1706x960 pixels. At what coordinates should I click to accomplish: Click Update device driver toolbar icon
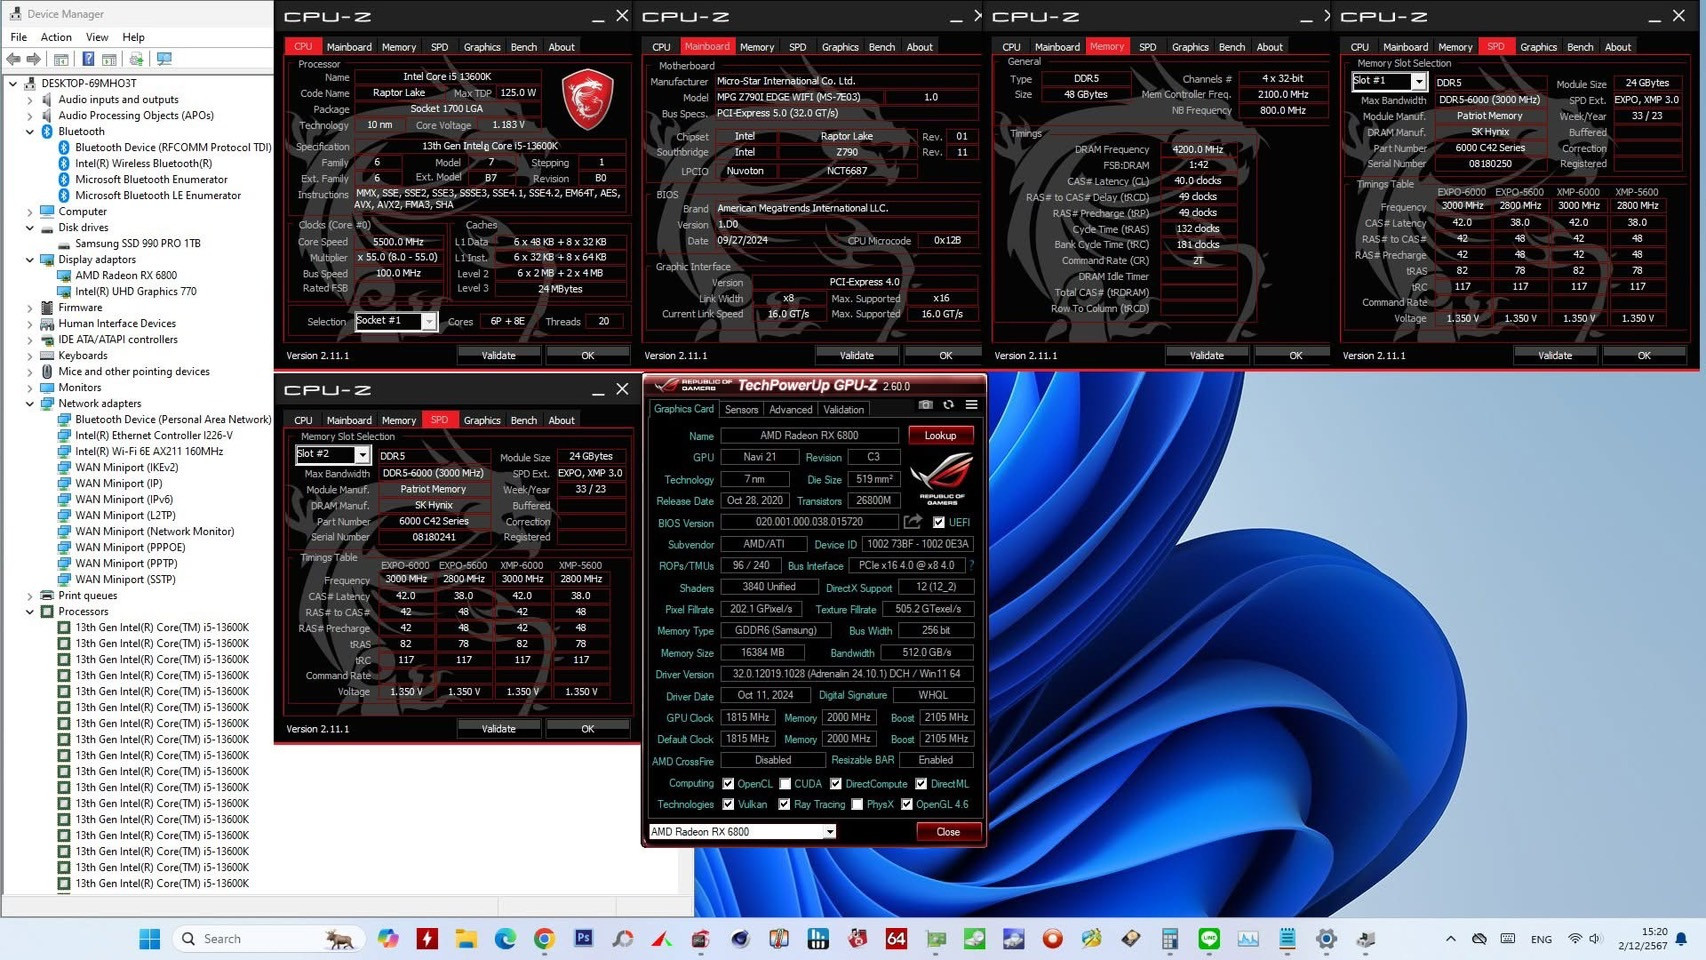pyautogui.click(x=136, y=59)
